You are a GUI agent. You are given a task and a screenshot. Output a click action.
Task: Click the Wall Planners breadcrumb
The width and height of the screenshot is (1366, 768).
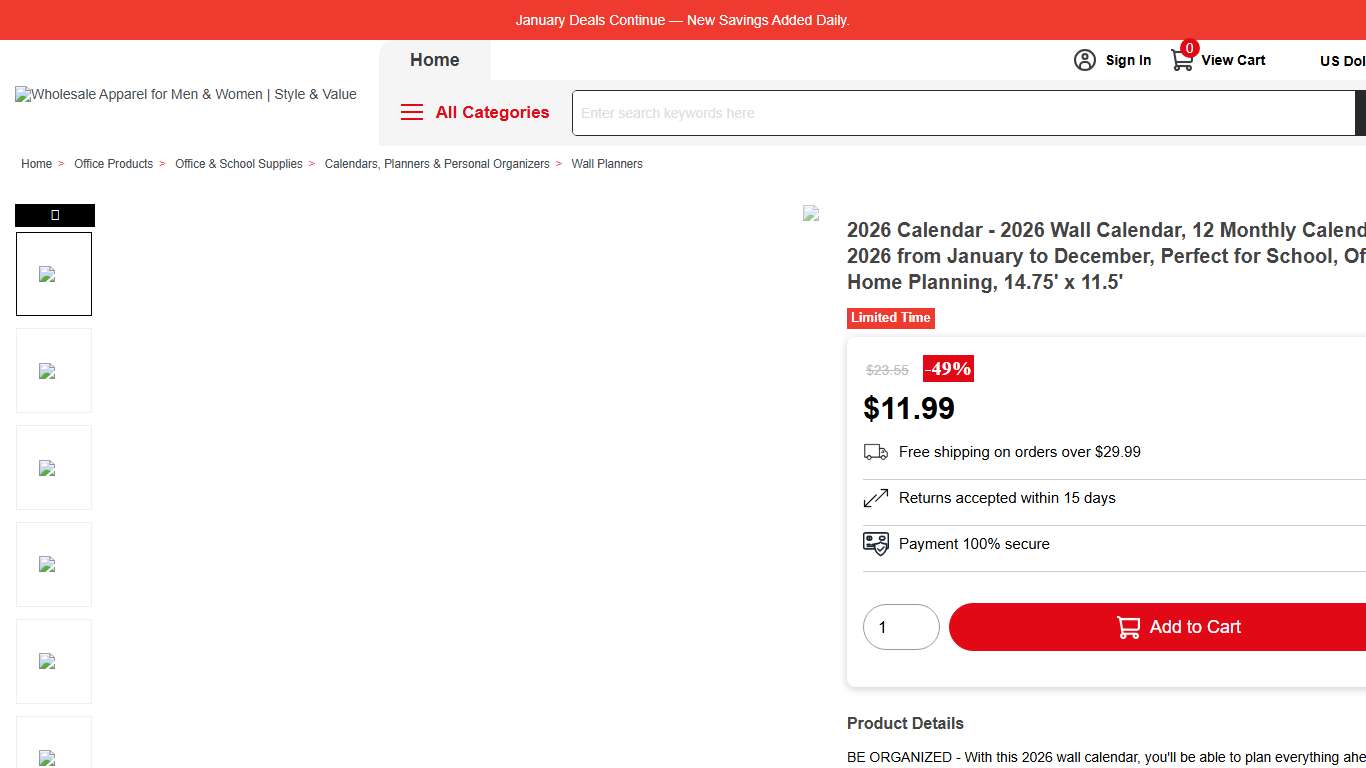click(607, 164)
